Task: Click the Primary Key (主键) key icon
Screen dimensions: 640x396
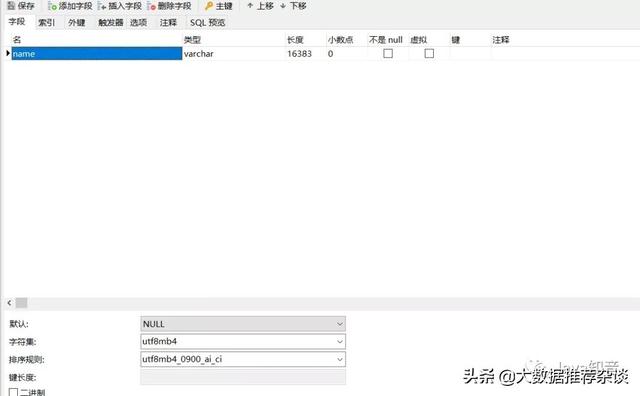Action: [x=209, y=6]
